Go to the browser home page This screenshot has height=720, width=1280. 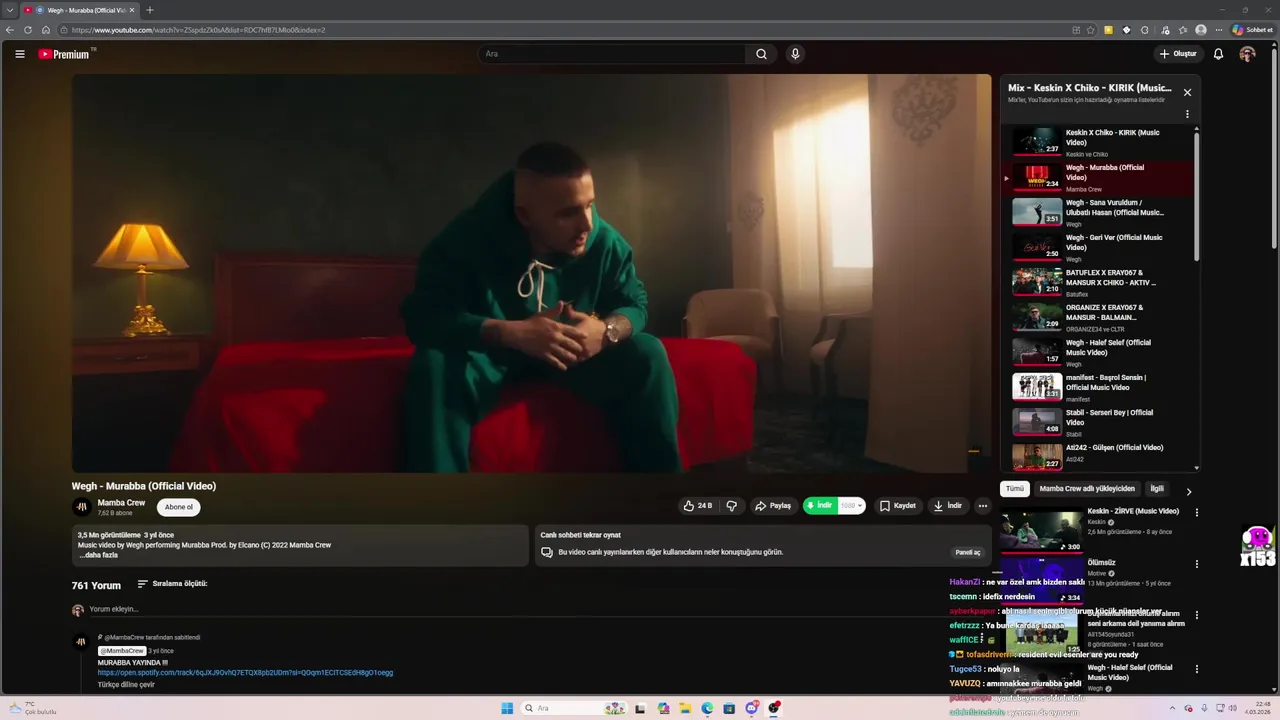[46, 30]
